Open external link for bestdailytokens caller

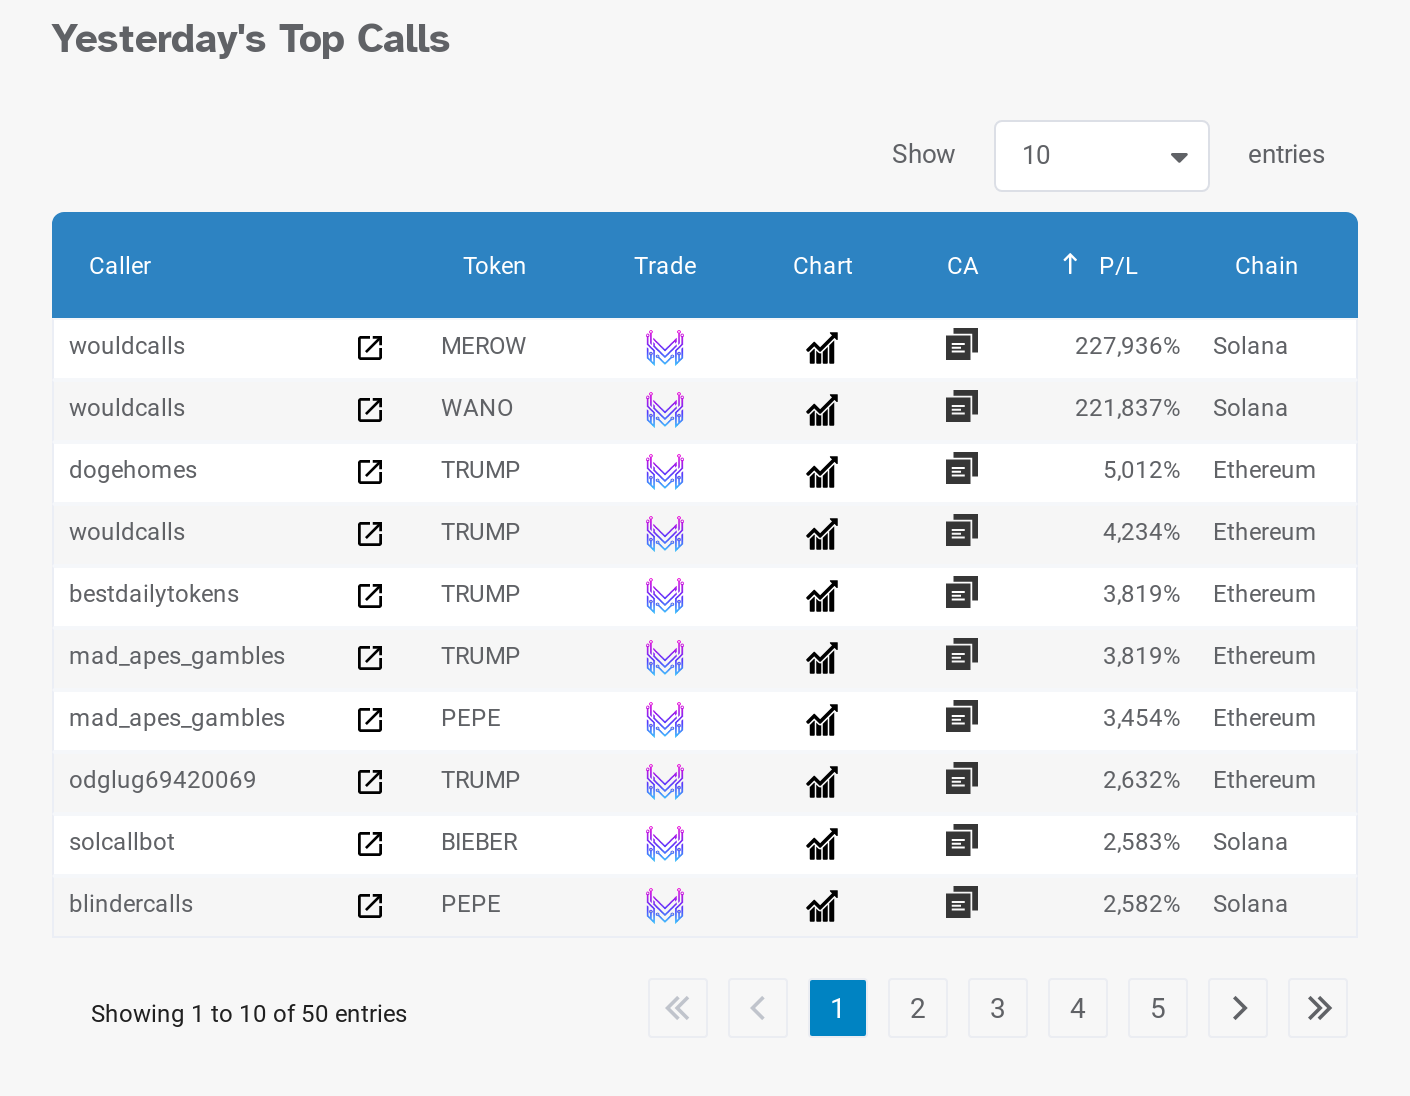(370, 595)
